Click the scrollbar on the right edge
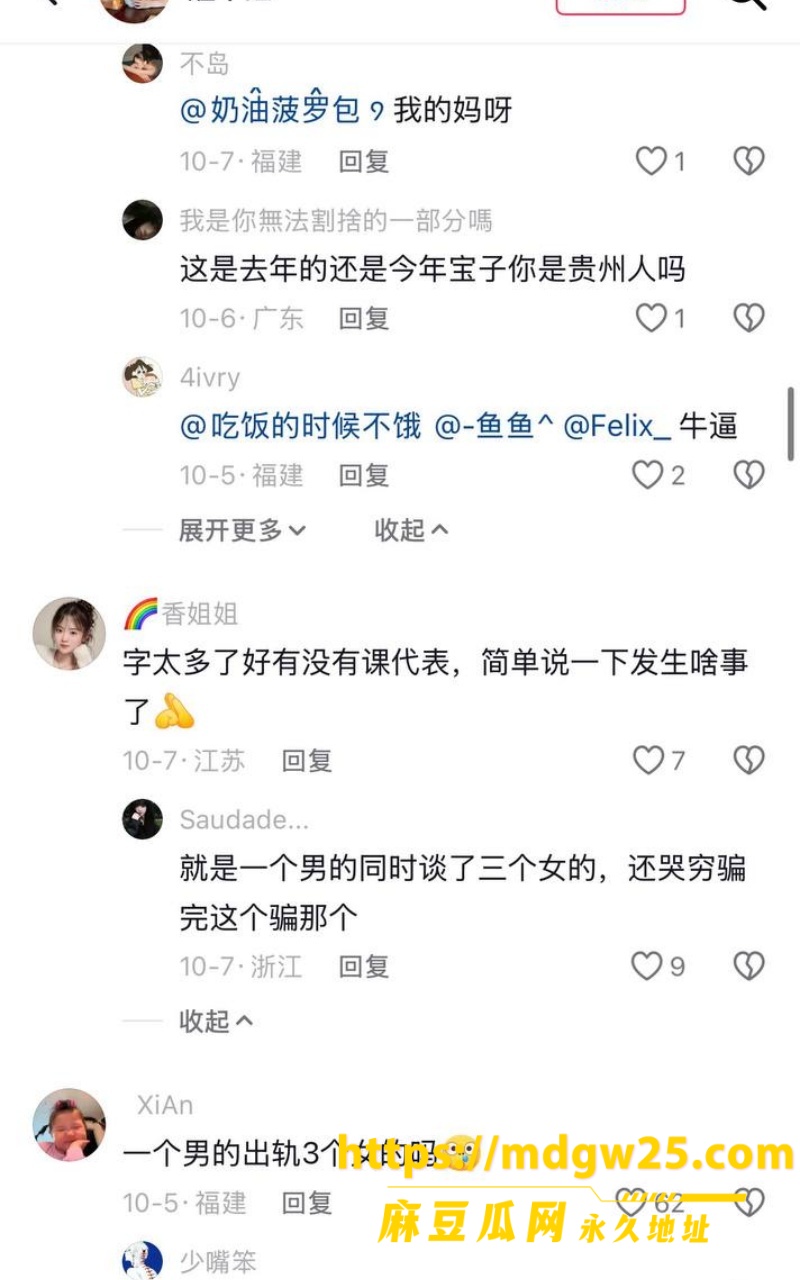800x1280 pixels. pyautogui.click(x=792, y=423)
